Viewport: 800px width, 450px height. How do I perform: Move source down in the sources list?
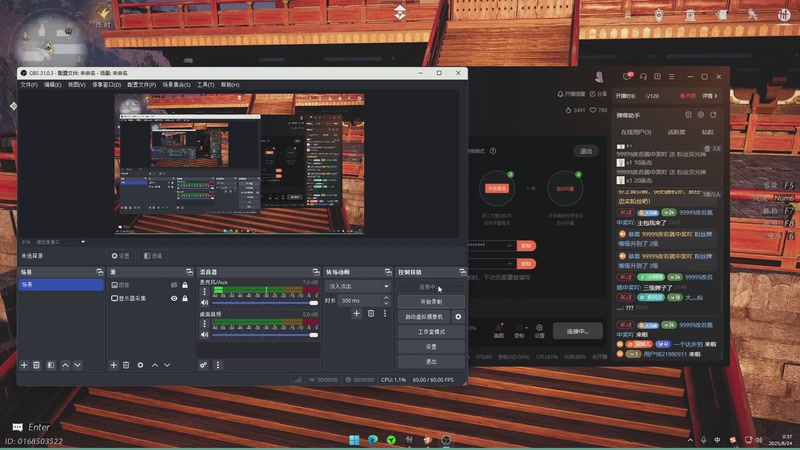(x=167, y=365)
